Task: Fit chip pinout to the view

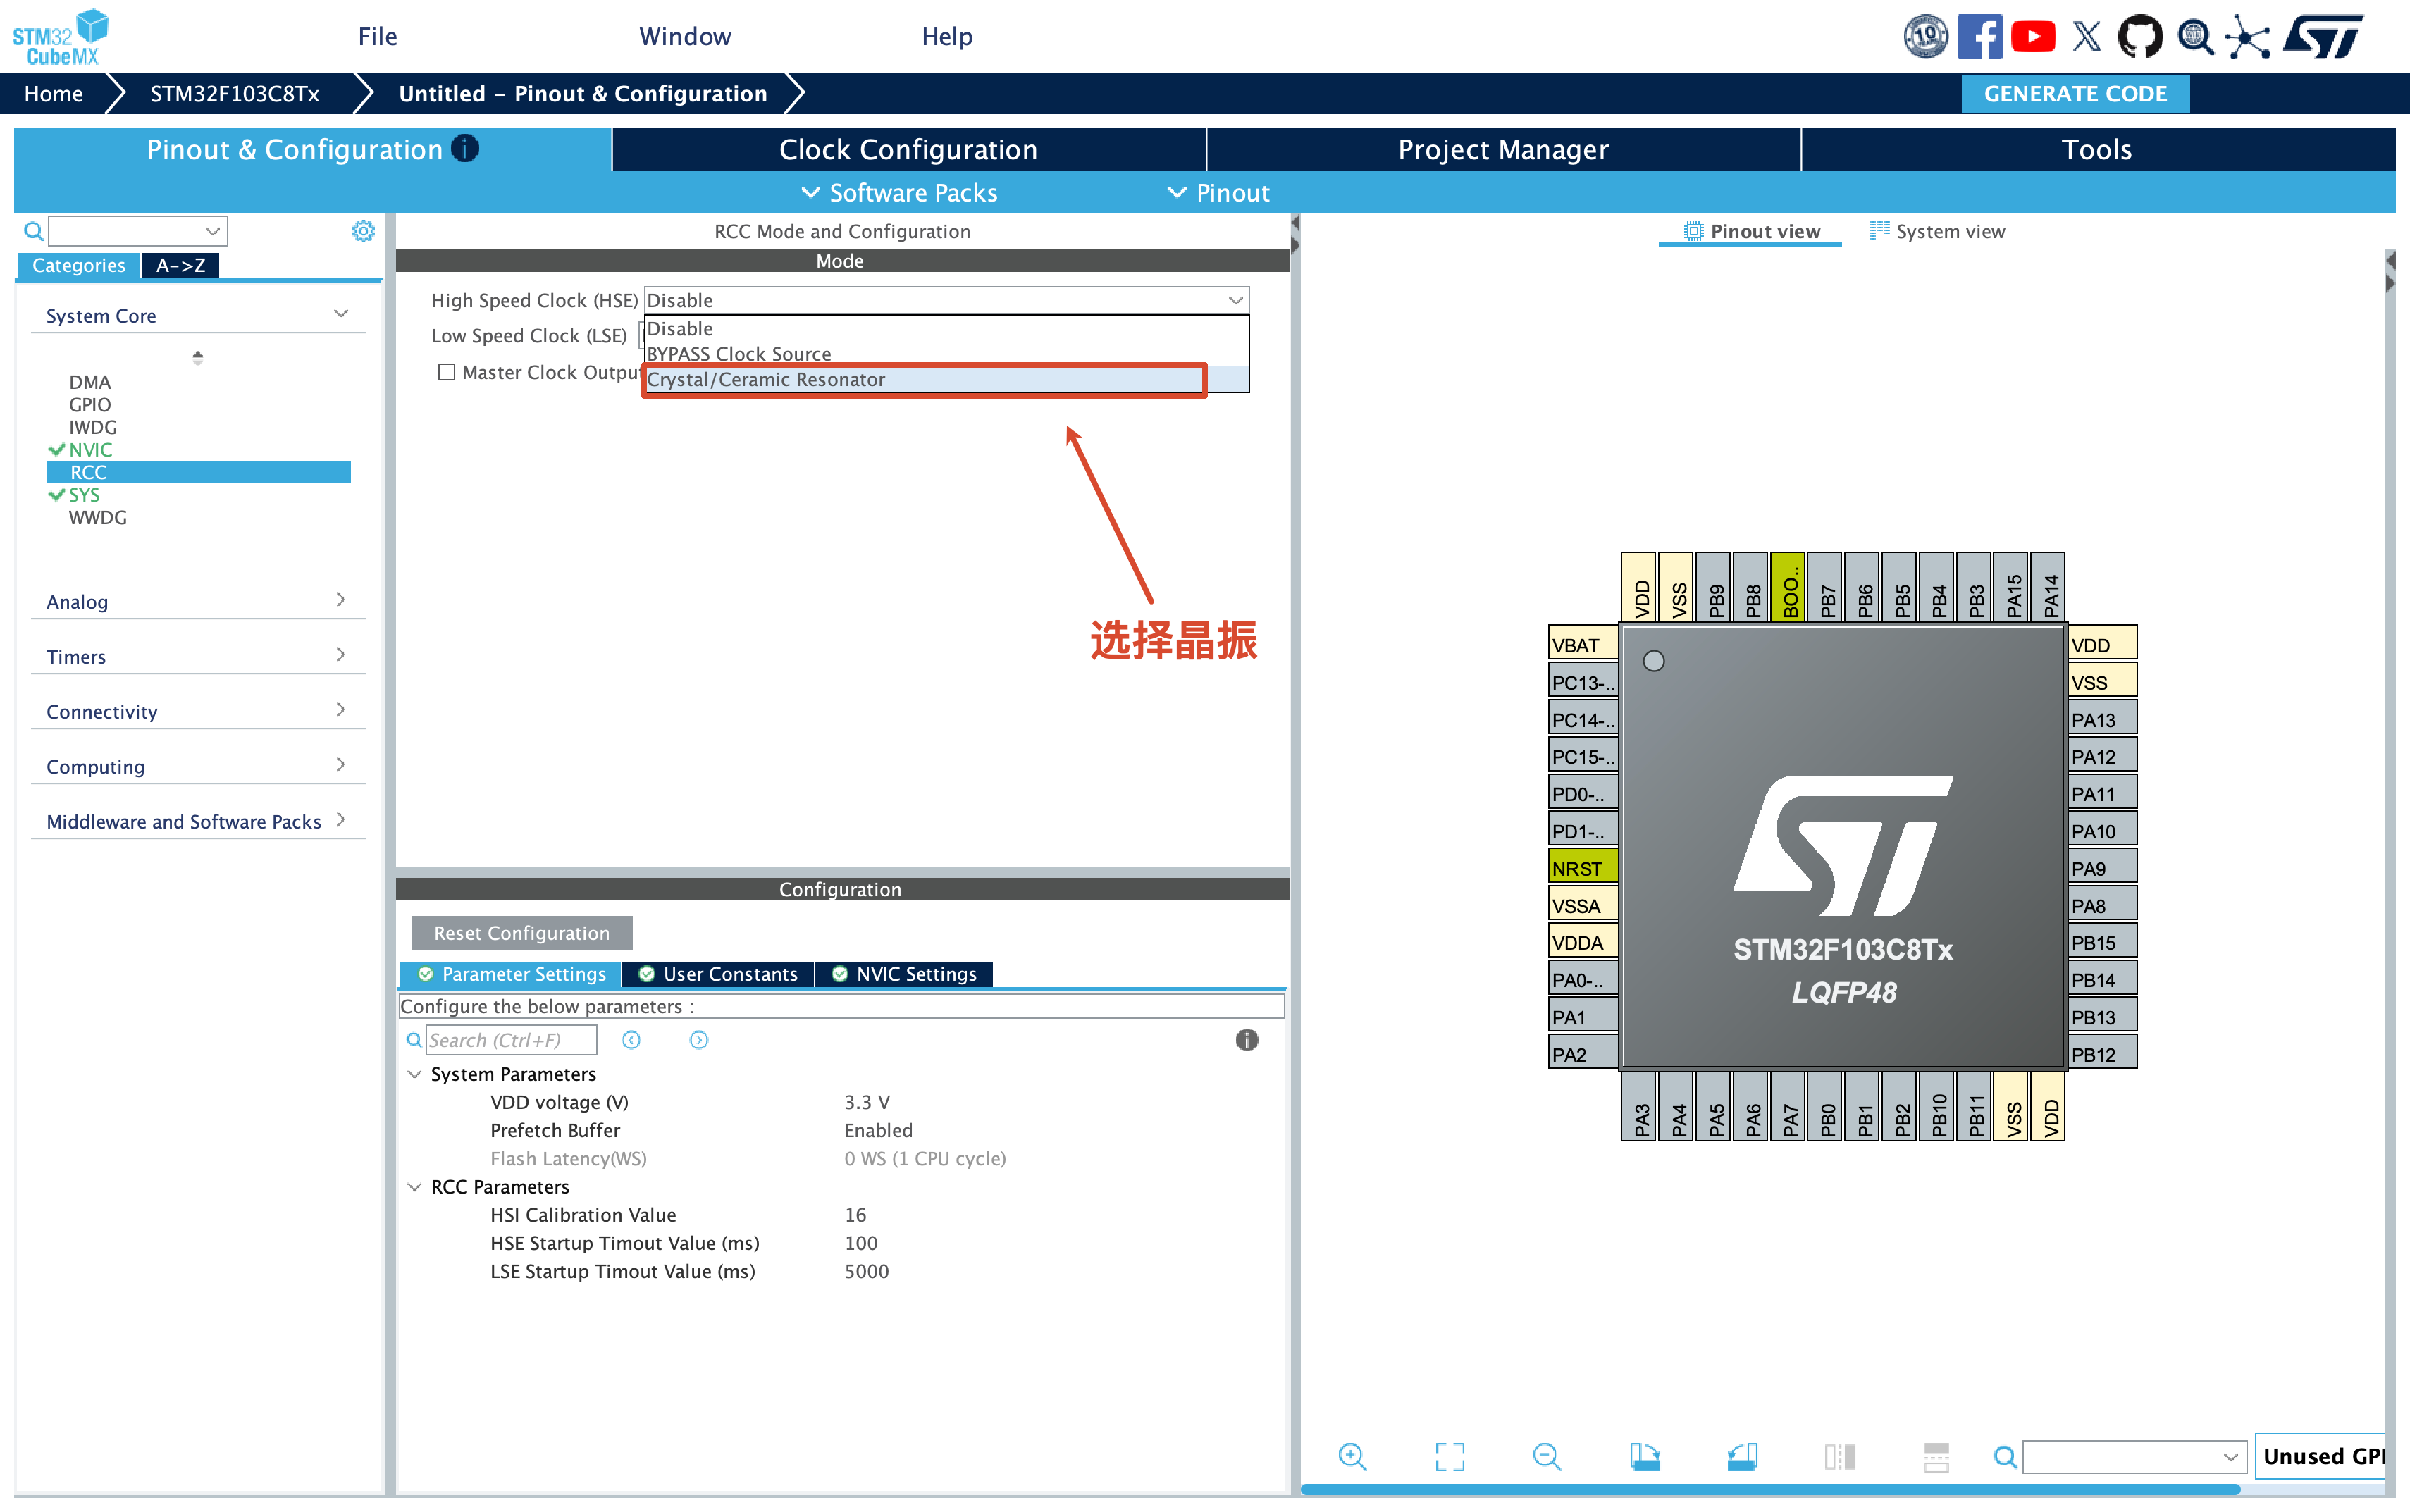Action: 1450,1456
